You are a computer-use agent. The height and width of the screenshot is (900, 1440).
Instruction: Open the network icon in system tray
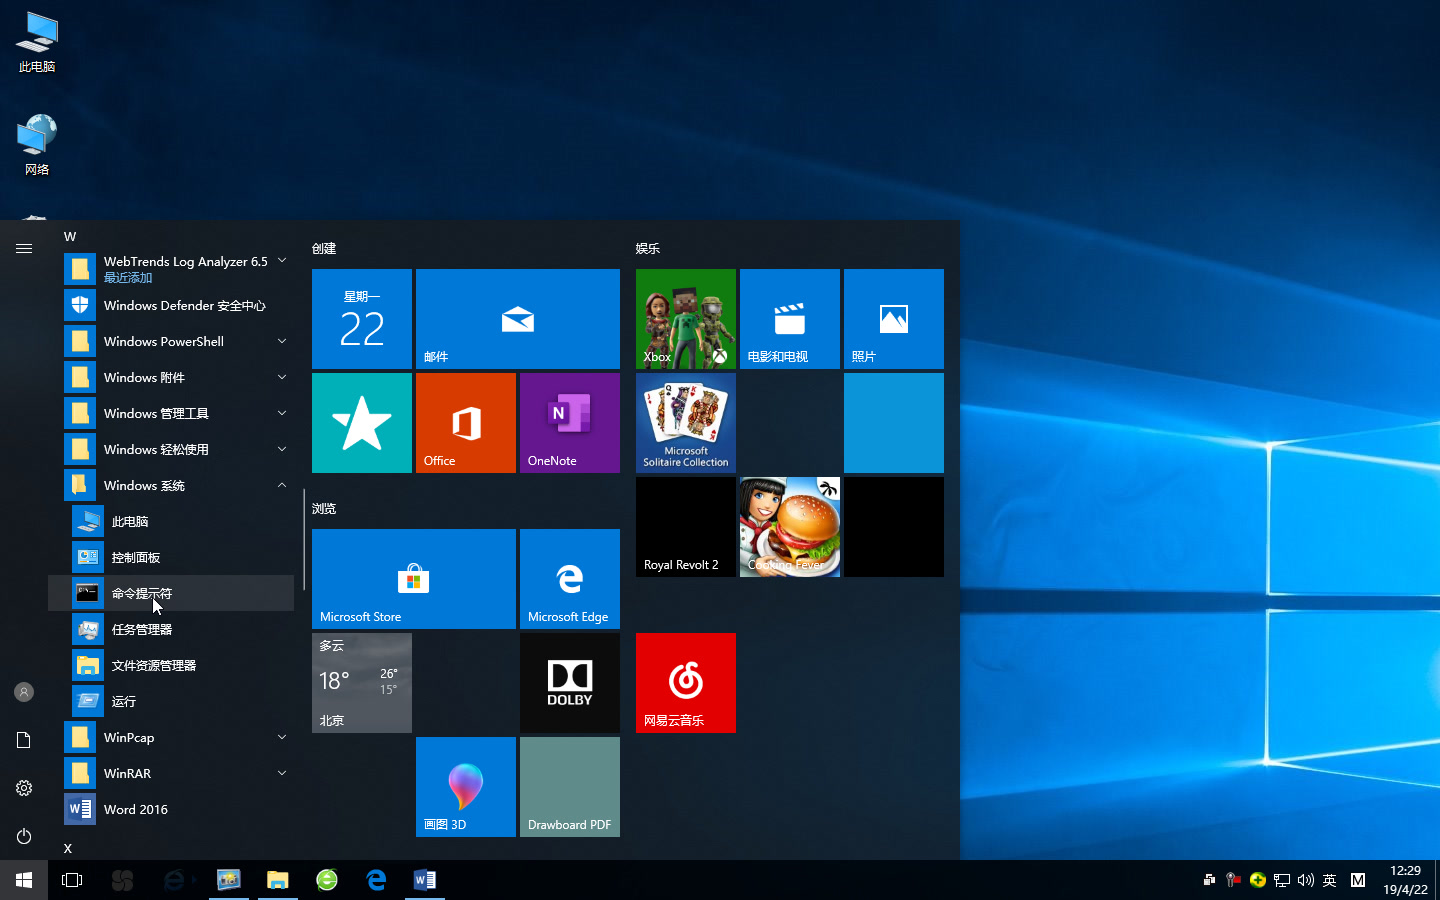(x=1281, y=880)
